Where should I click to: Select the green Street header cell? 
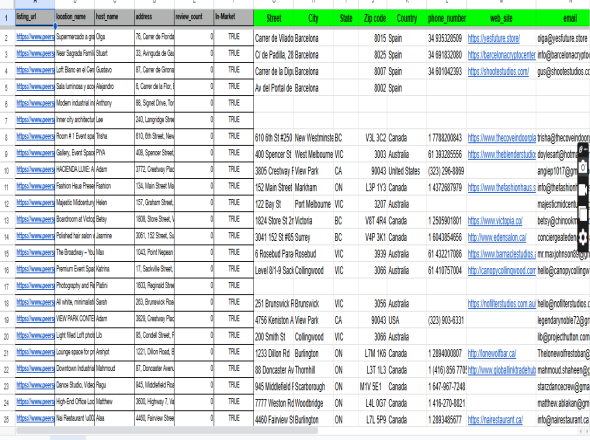point(274,18)
